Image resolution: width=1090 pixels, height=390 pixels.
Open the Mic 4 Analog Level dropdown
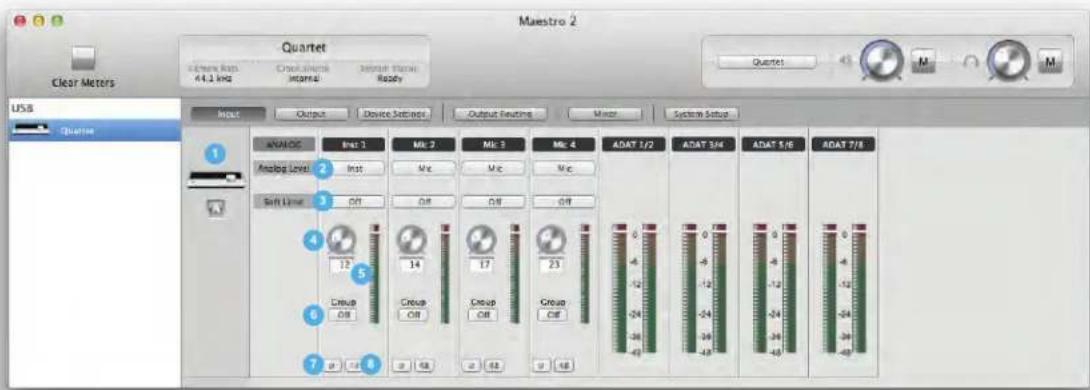pos(564,168)
